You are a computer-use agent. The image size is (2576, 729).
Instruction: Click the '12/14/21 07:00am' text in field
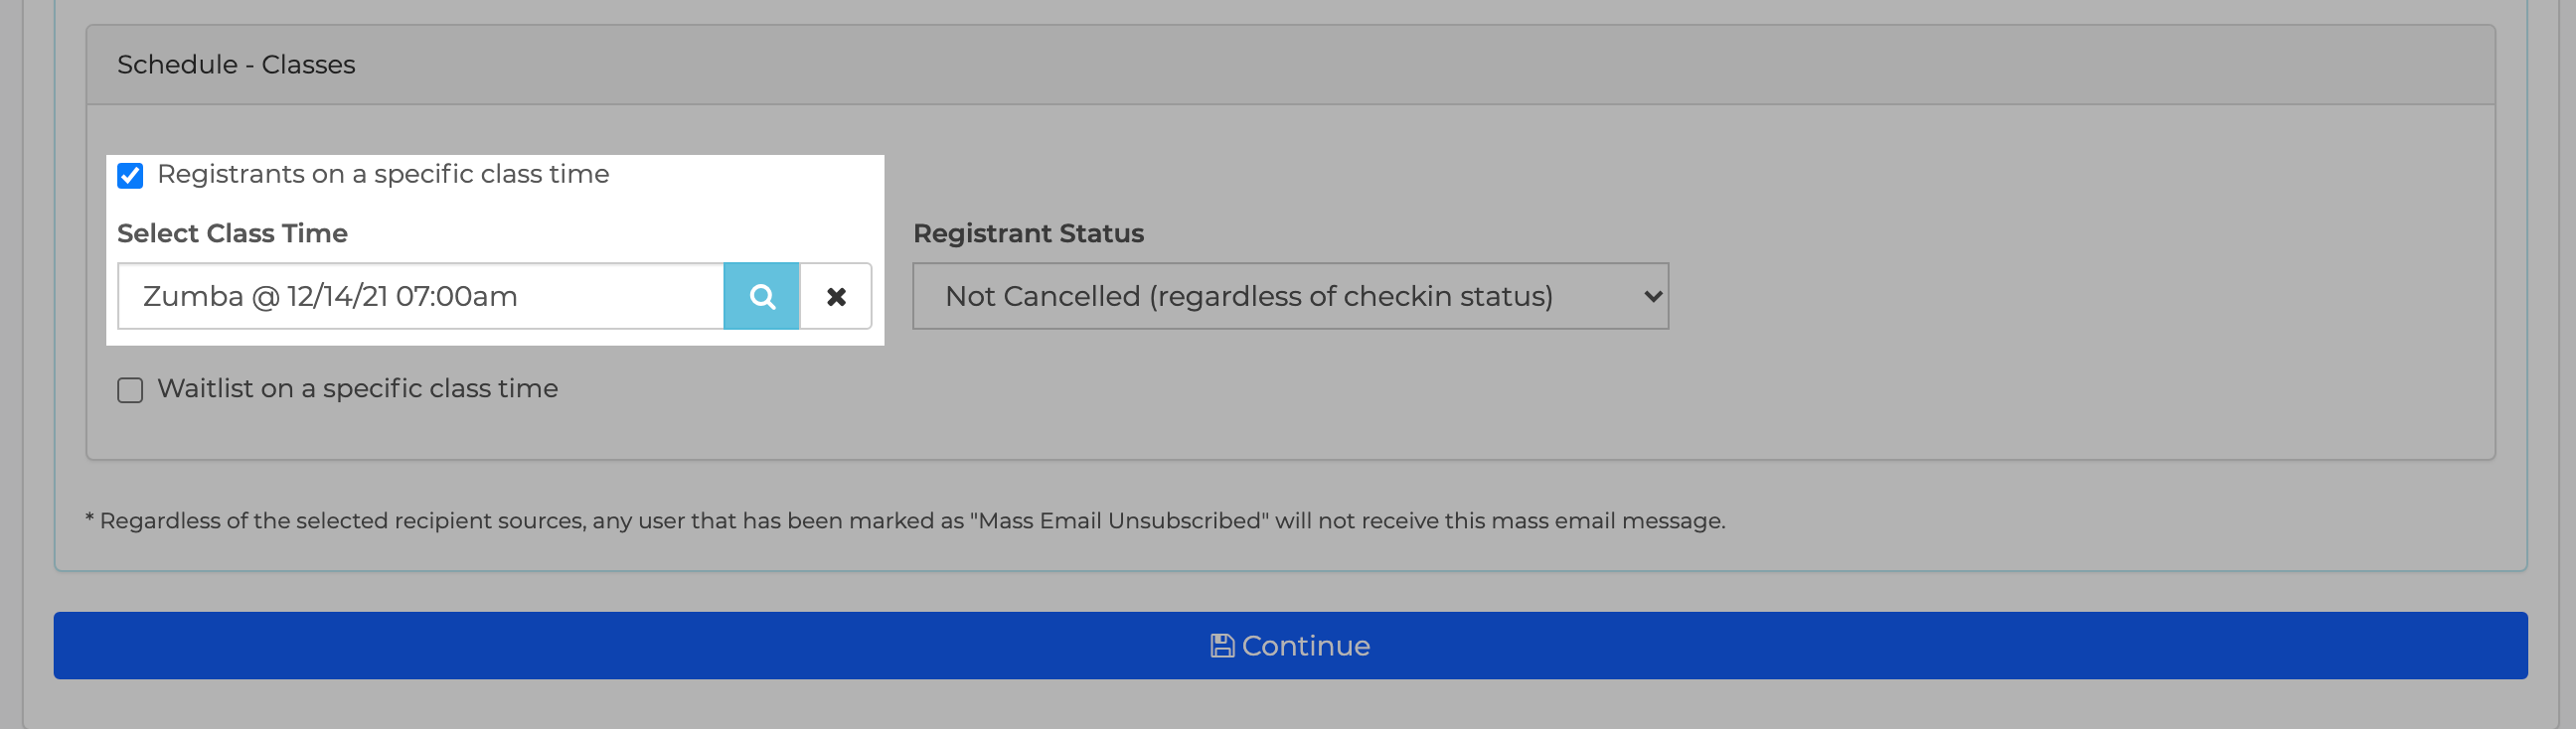coord(402,296)
